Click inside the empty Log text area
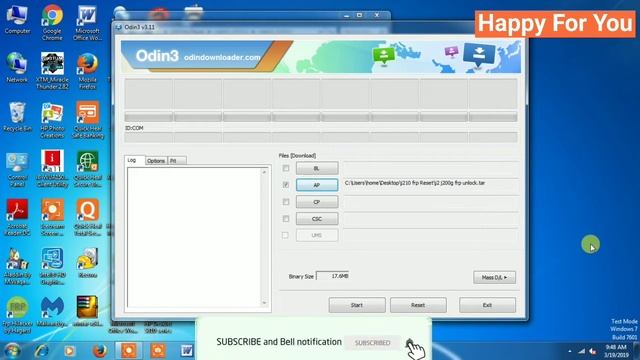Viewport: 640px width, 360px height. coord(194,238)
